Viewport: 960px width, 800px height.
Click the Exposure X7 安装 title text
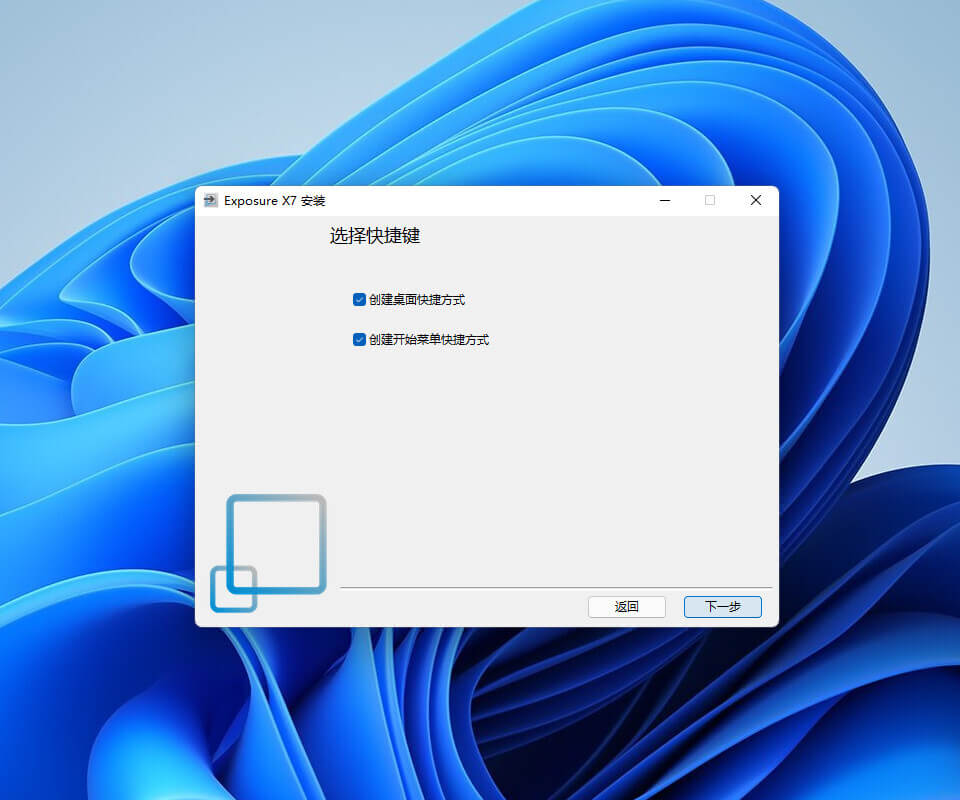(x=274, y=200)
